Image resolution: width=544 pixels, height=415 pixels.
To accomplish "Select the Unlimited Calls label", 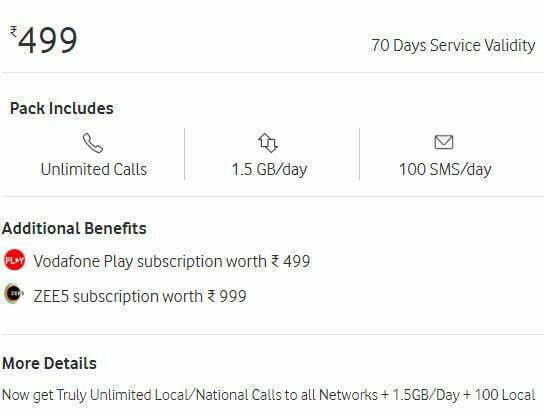I will tap(94, 169).
